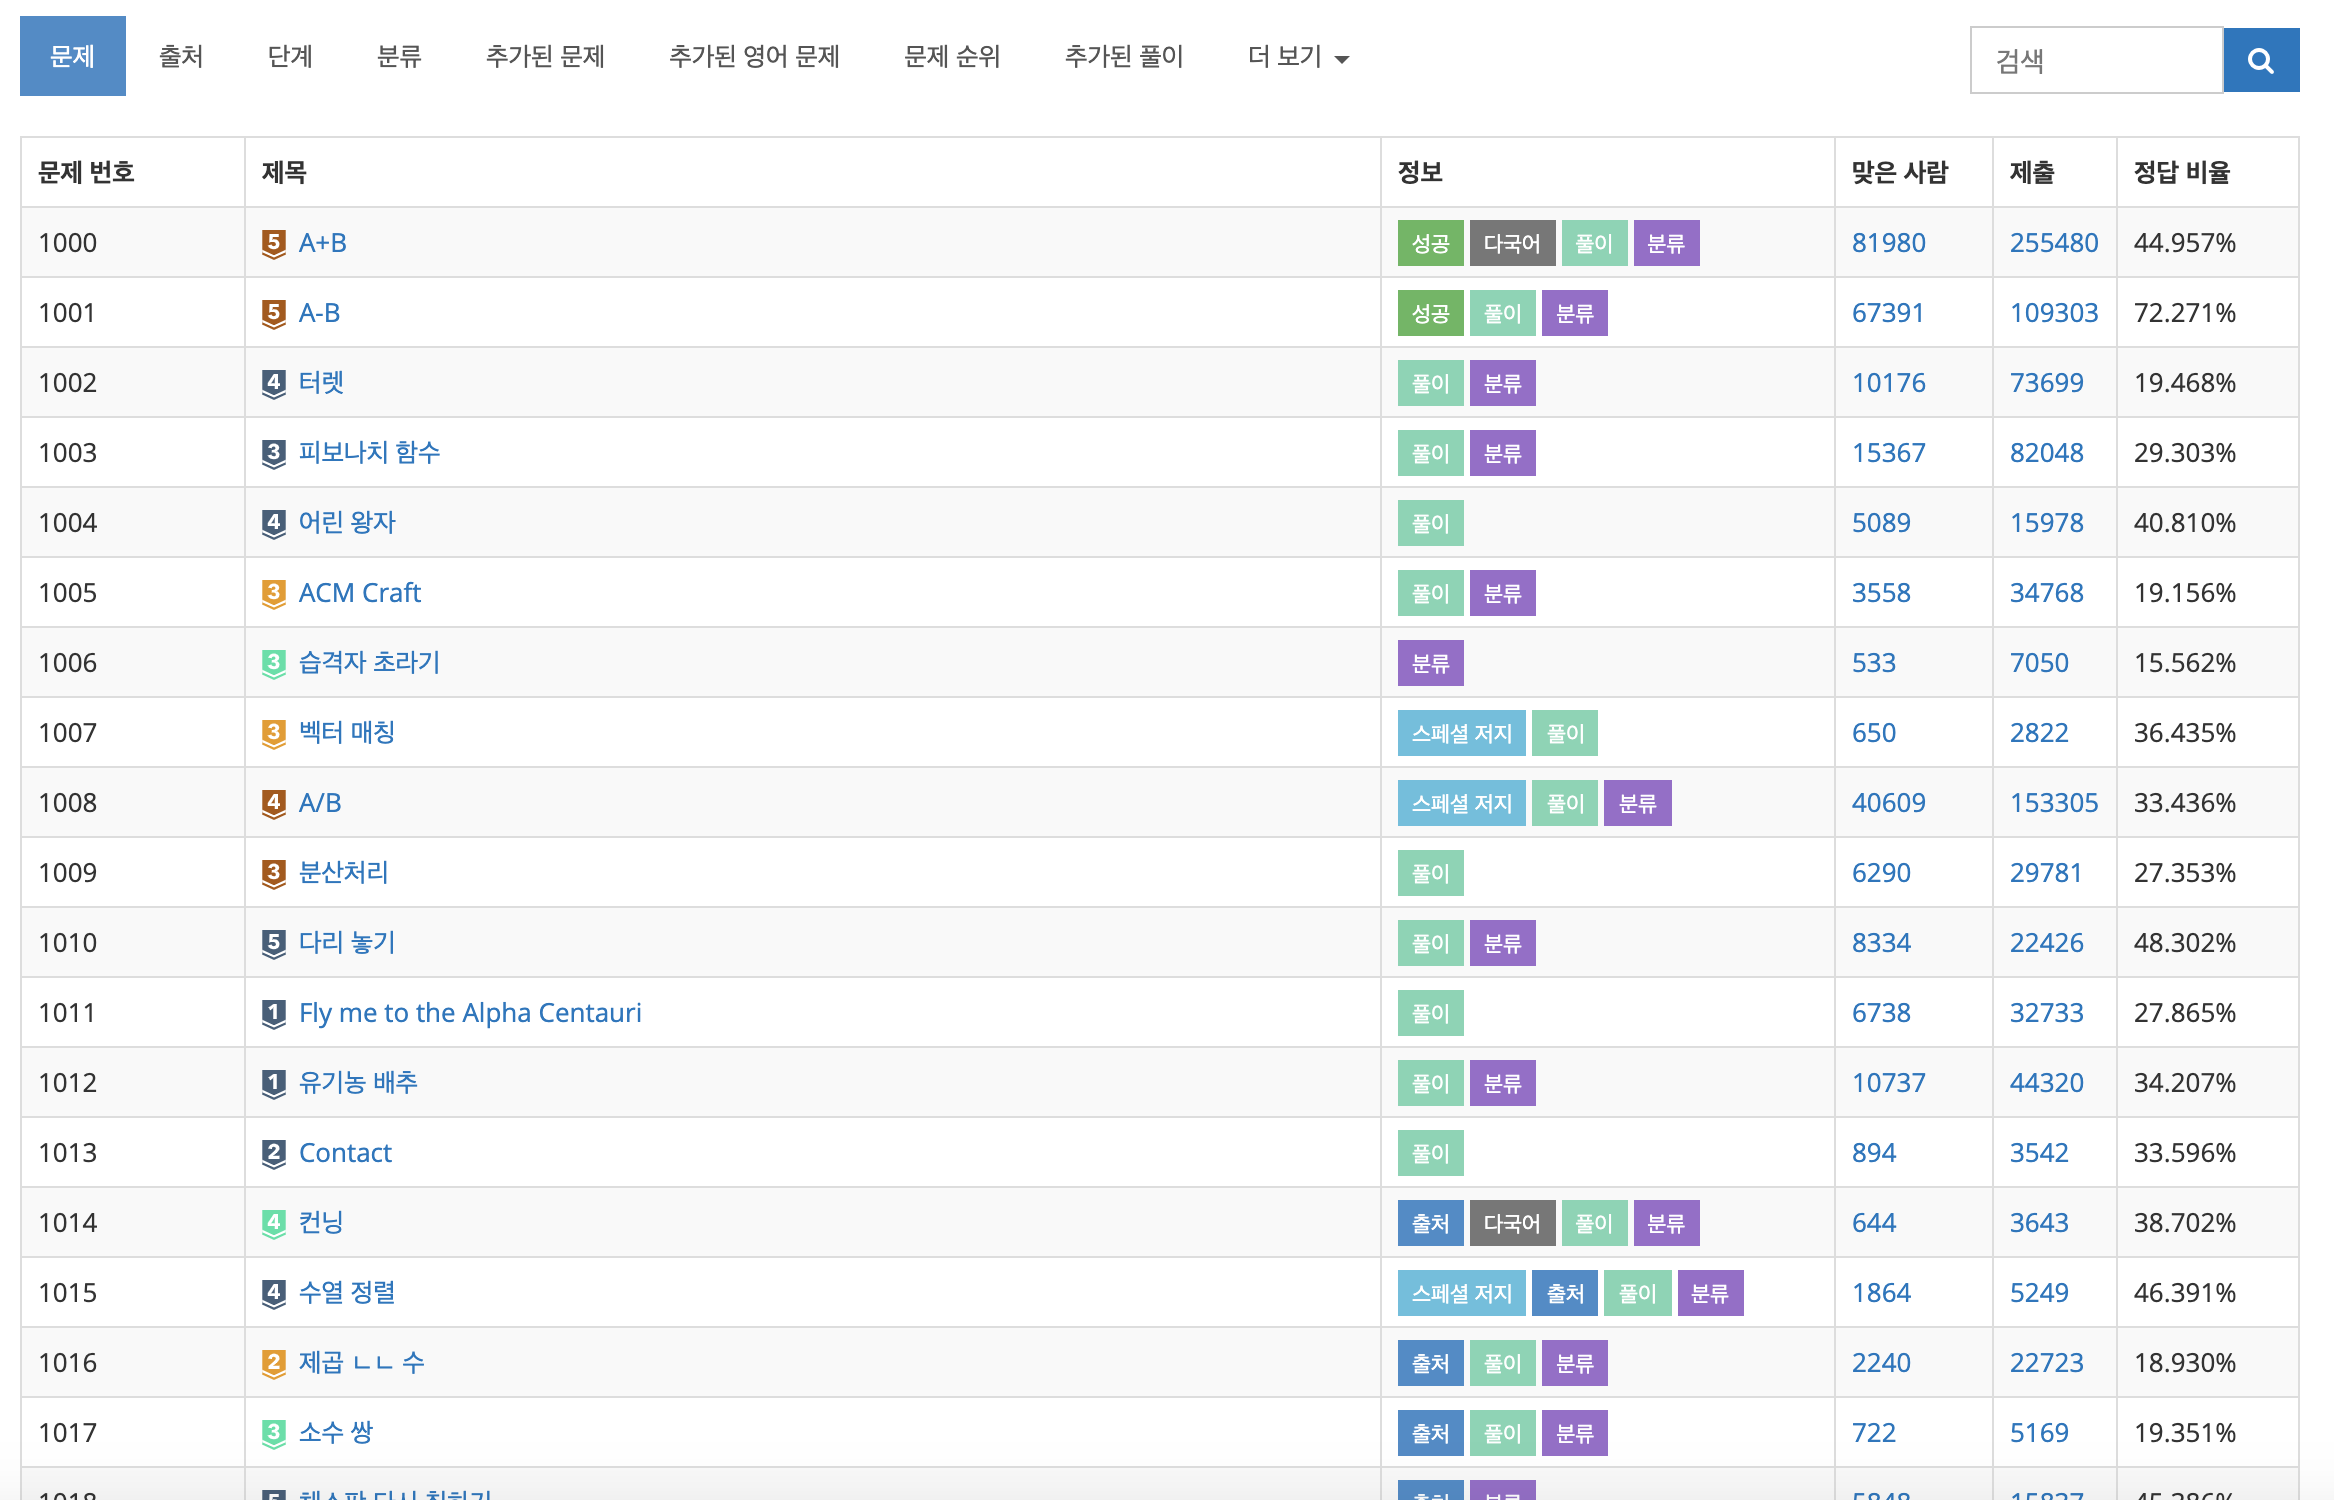
Task: Select the 추가된 영어 문제 tab
Action: coord(753,57)
